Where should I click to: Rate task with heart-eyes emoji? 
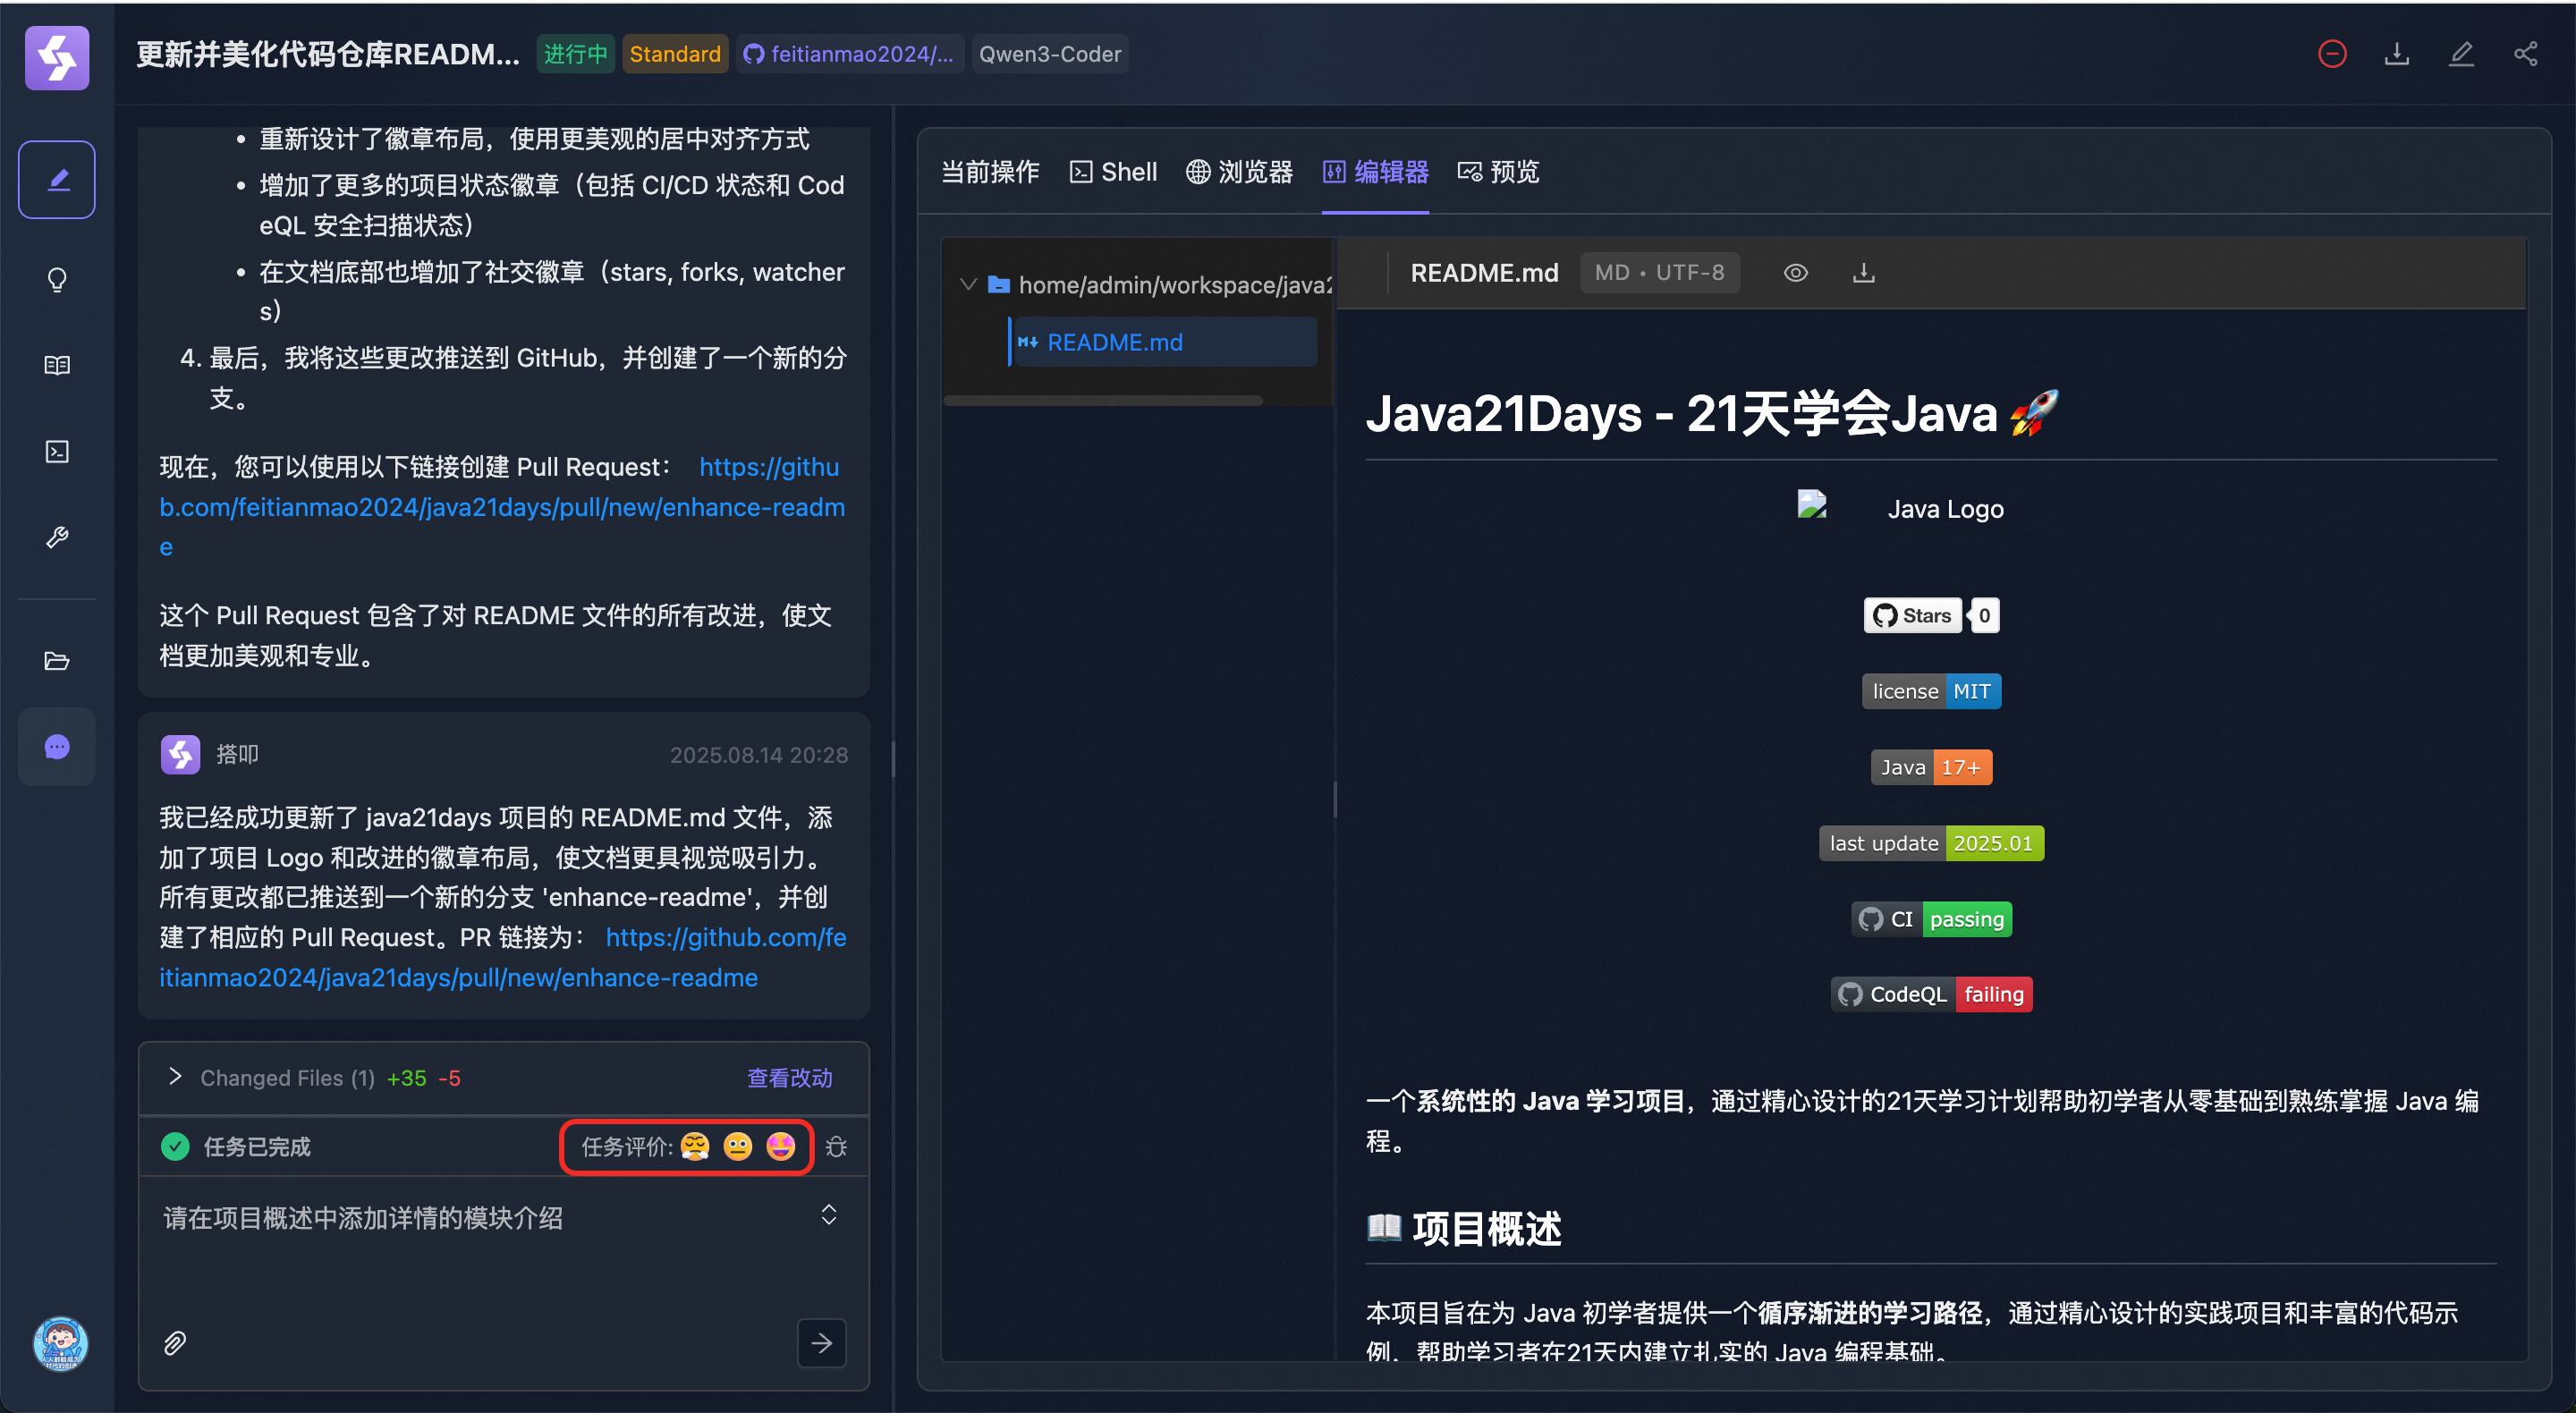pos(780,1146)
